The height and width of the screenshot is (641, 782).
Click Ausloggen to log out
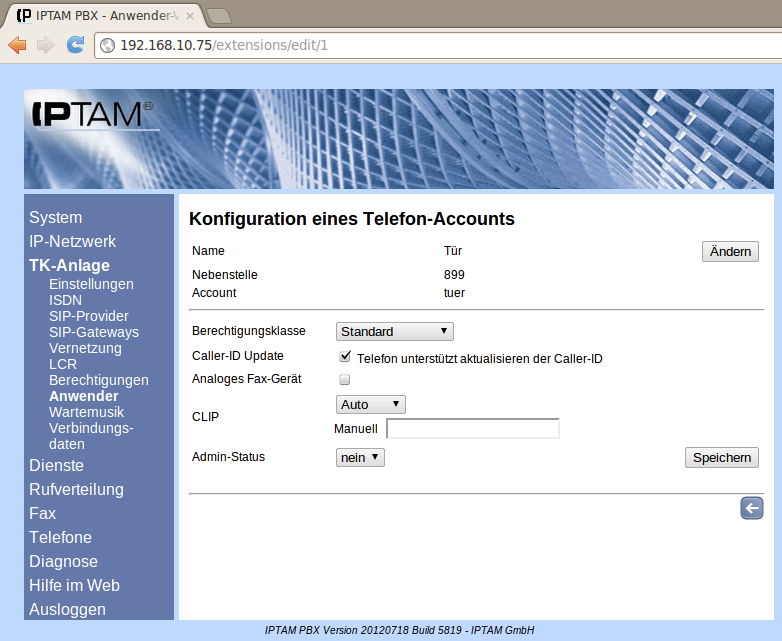coord(67,609)
